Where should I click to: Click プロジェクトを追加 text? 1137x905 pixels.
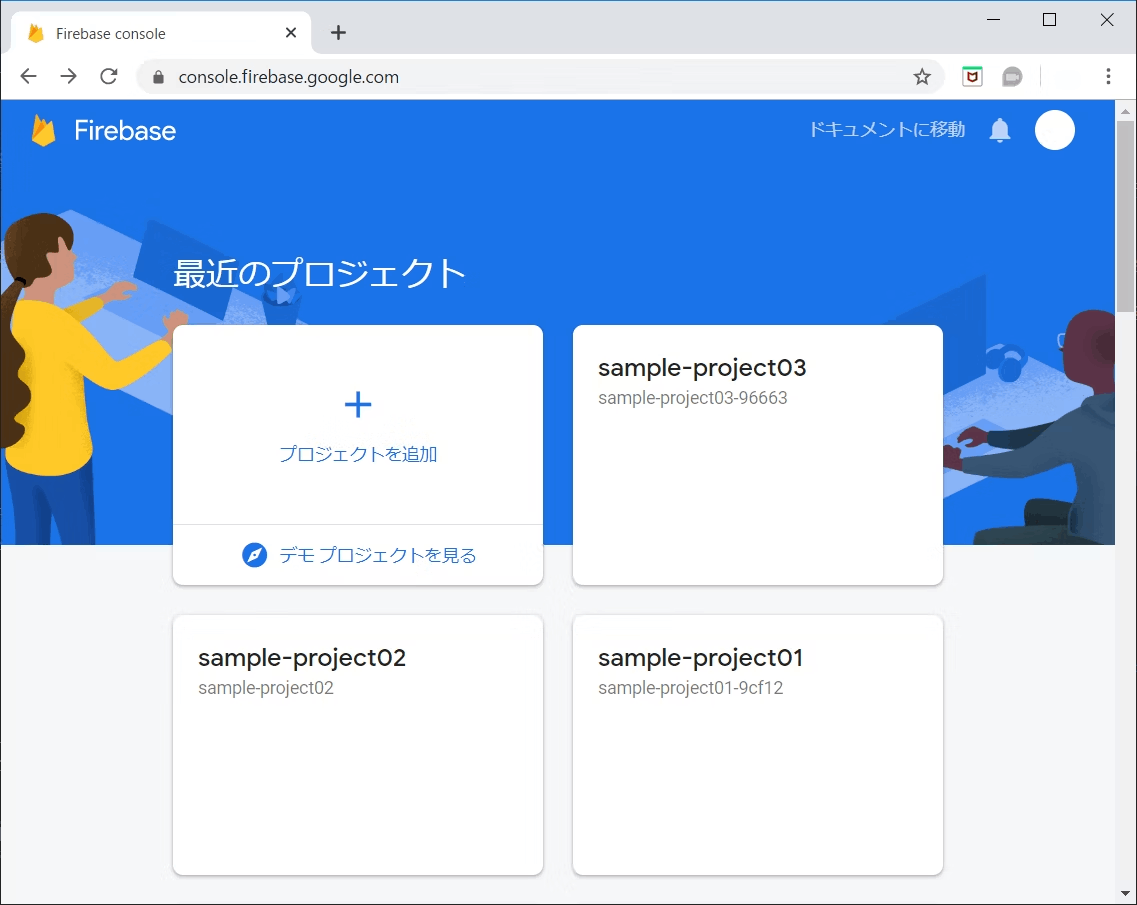coord(358,454)
